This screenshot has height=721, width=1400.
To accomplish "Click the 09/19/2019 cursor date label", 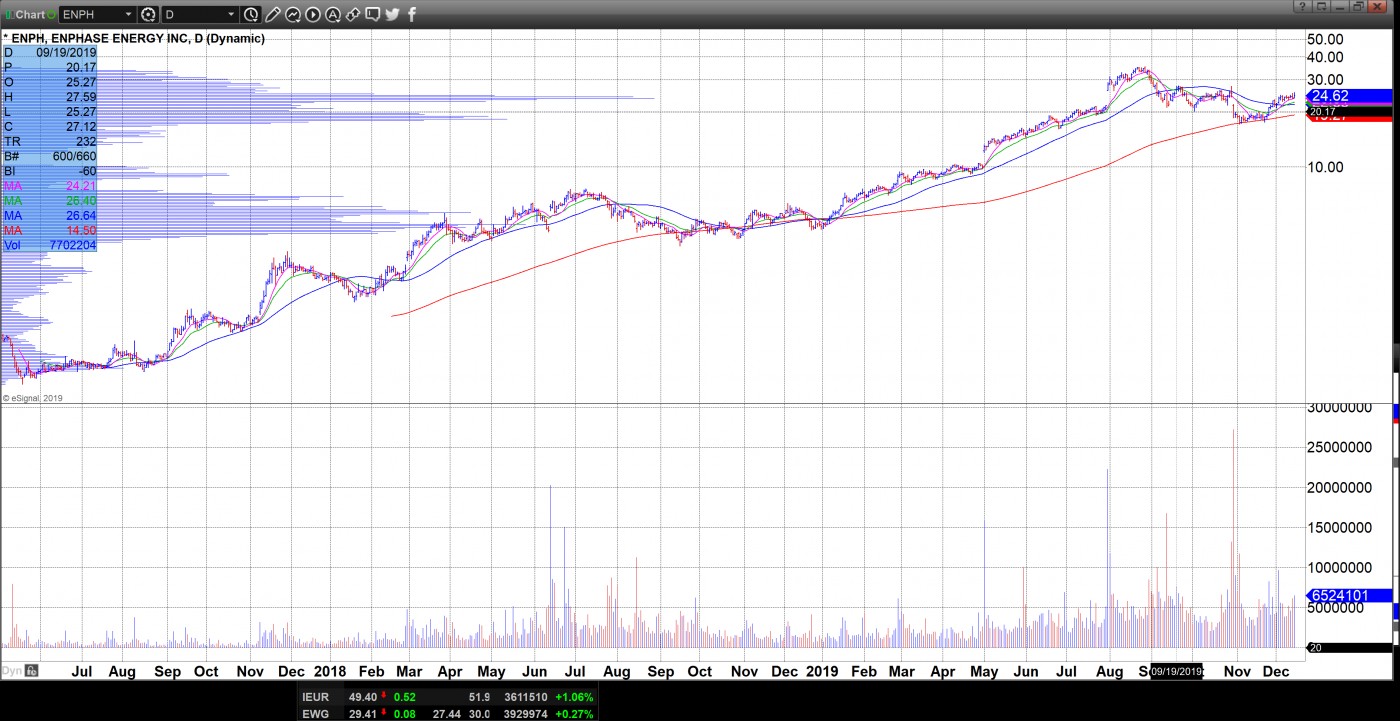I will pos(1176,671).
